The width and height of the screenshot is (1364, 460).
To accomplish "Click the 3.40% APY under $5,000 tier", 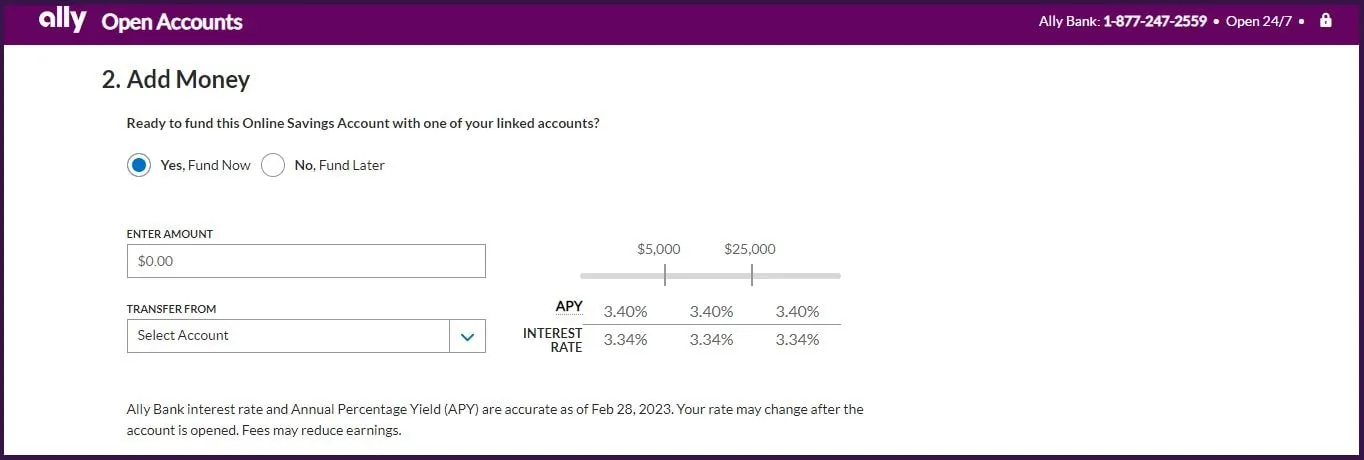I will 711,312.
